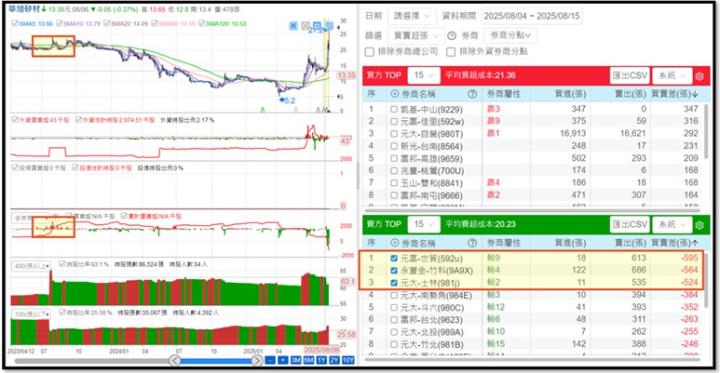720x373 pixels.
Task: Click the right arrow handle on the chart range bar
Action: click(256, 361)
